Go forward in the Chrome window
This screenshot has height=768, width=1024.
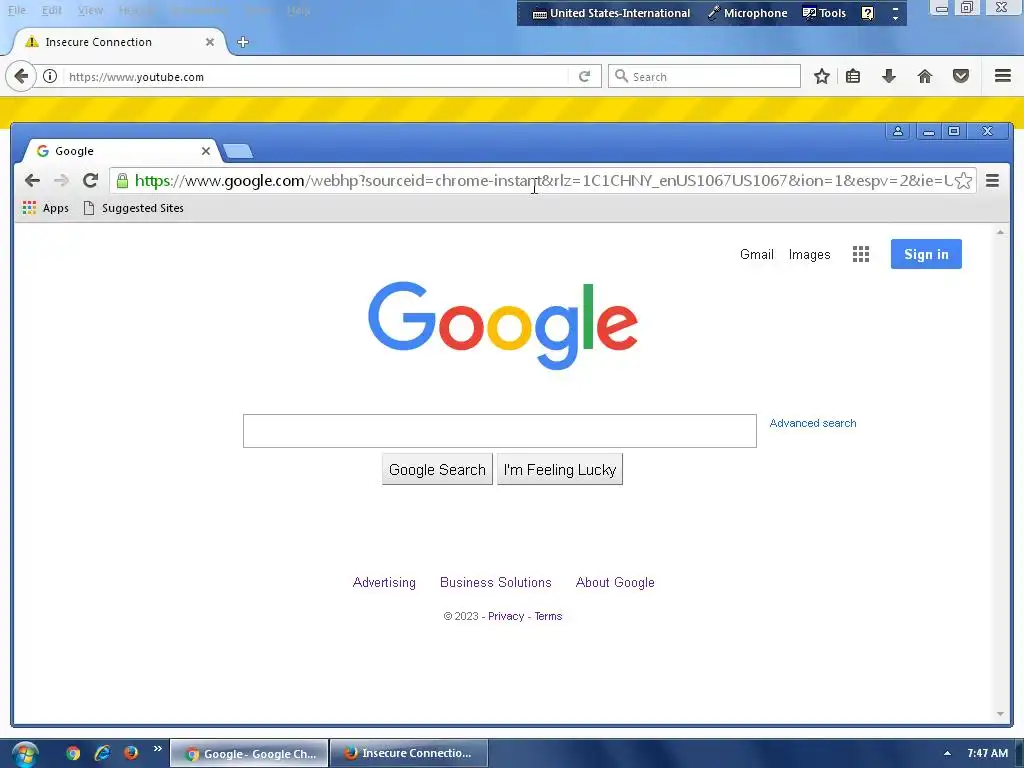coord(61,180)
